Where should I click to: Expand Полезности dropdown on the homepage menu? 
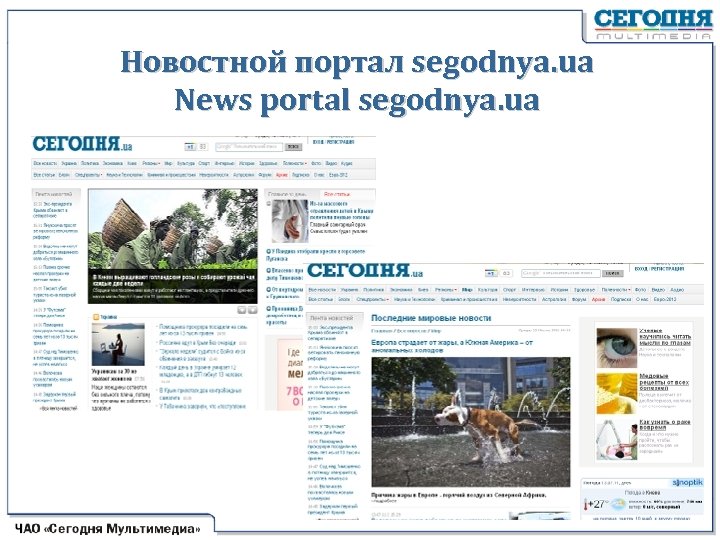tap(294, 163)
